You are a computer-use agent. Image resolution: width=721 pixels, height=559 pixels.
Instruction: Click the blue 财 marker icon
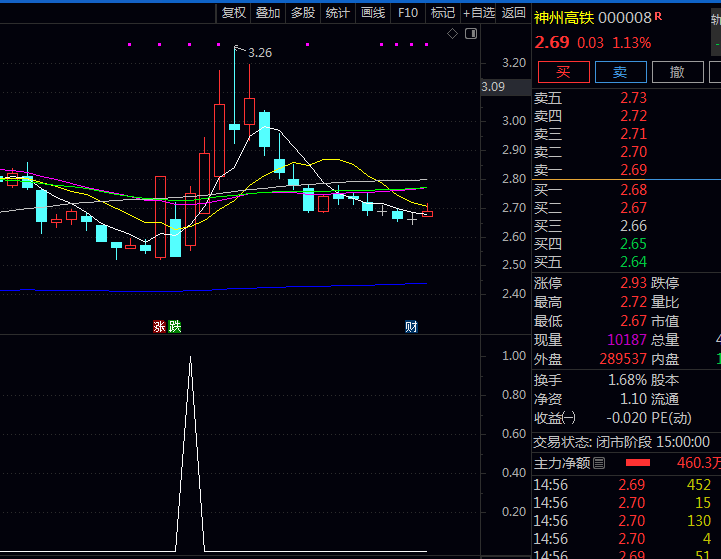coord(411,326)
